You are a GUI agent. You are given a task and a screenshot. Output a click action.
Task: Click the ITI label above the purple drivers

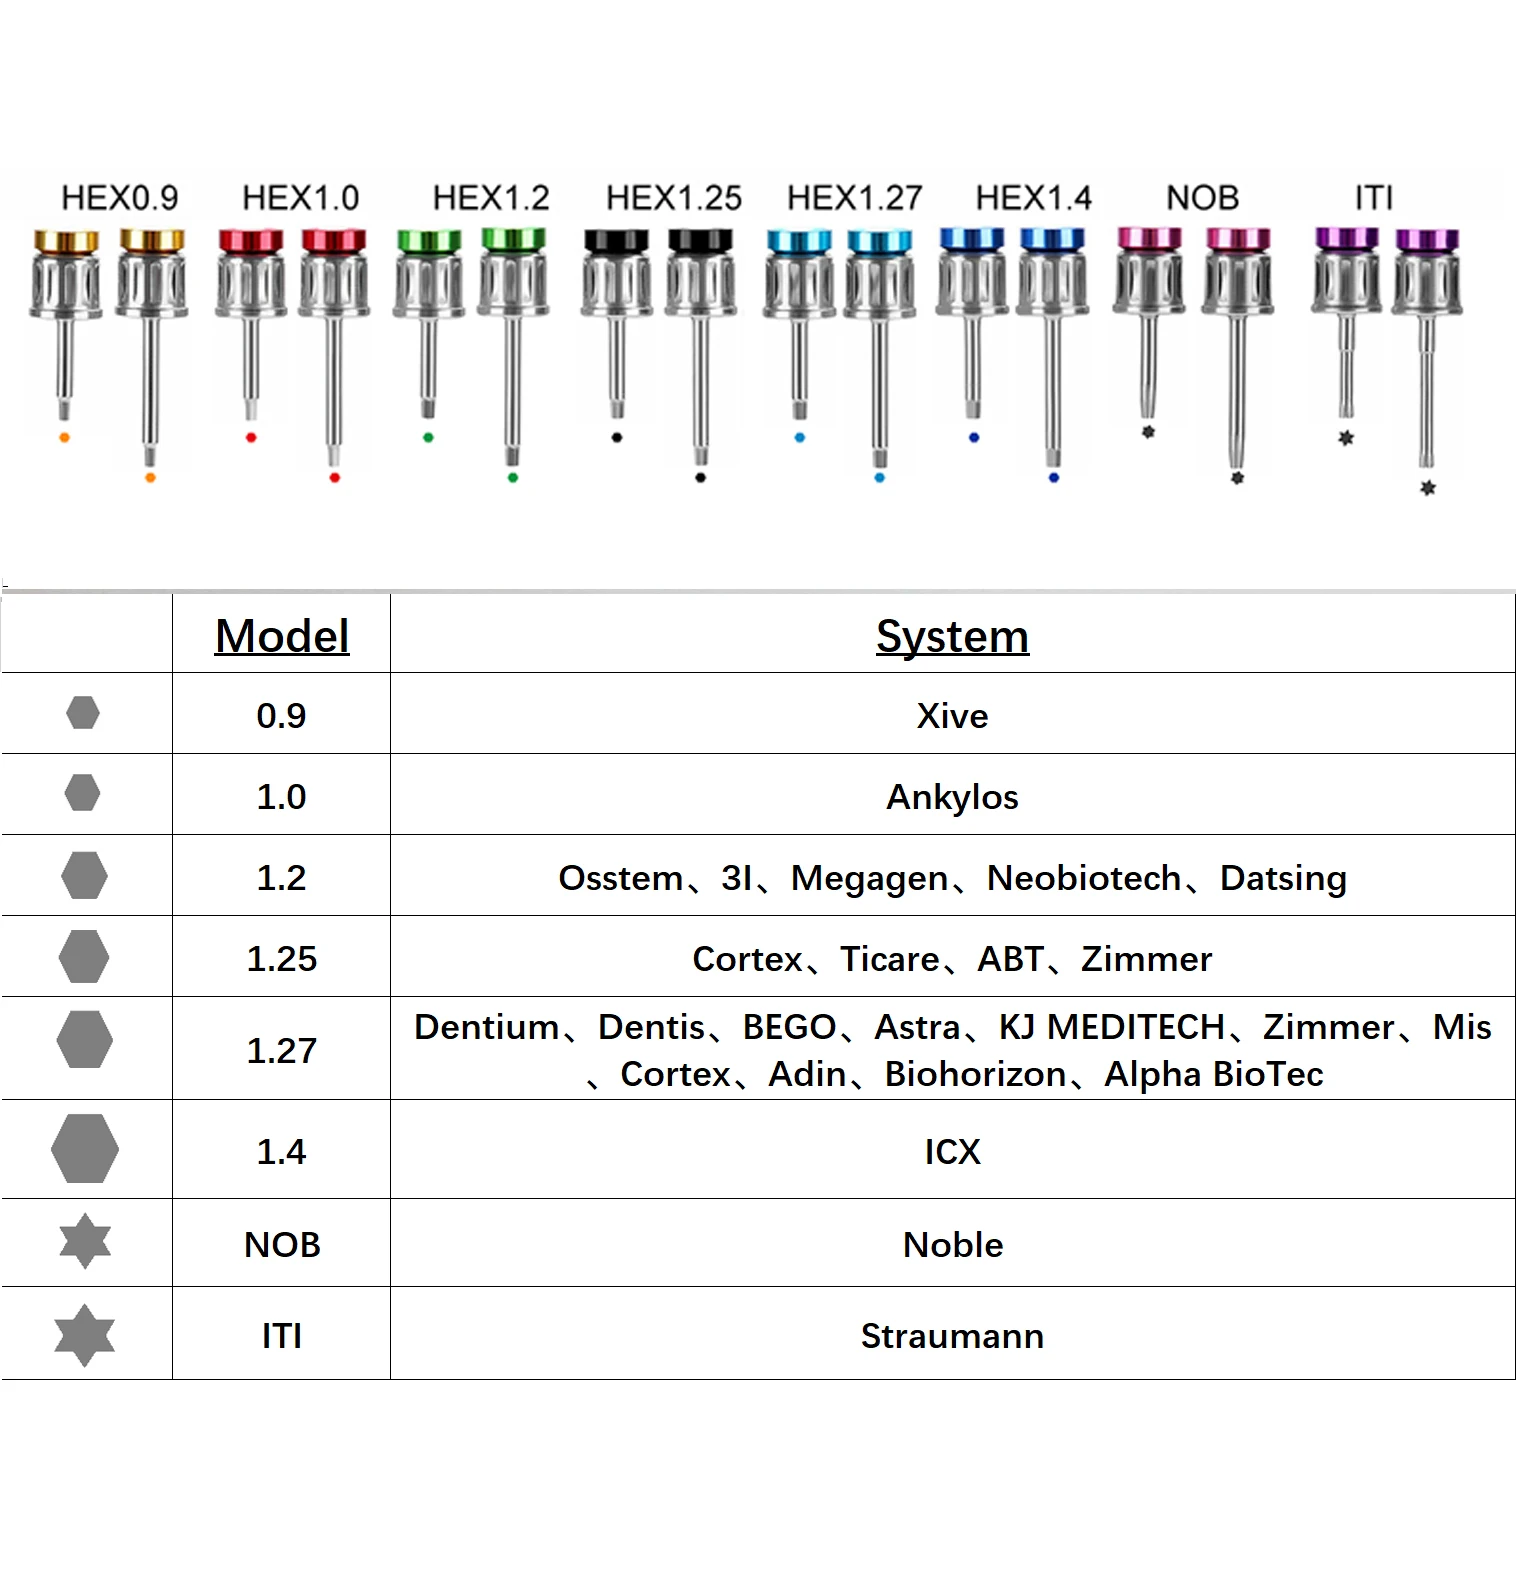(1374, 198)
